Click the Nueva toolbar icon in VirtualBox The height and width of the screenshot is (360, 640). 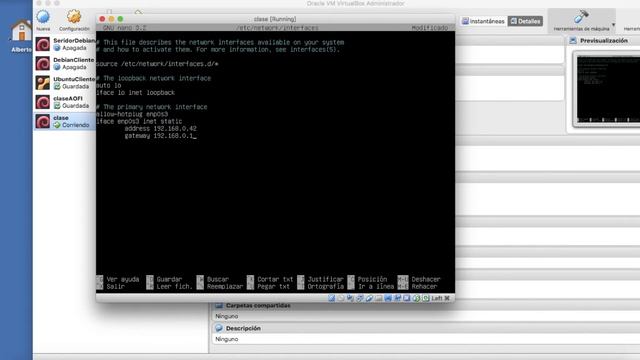pos(43,17)
